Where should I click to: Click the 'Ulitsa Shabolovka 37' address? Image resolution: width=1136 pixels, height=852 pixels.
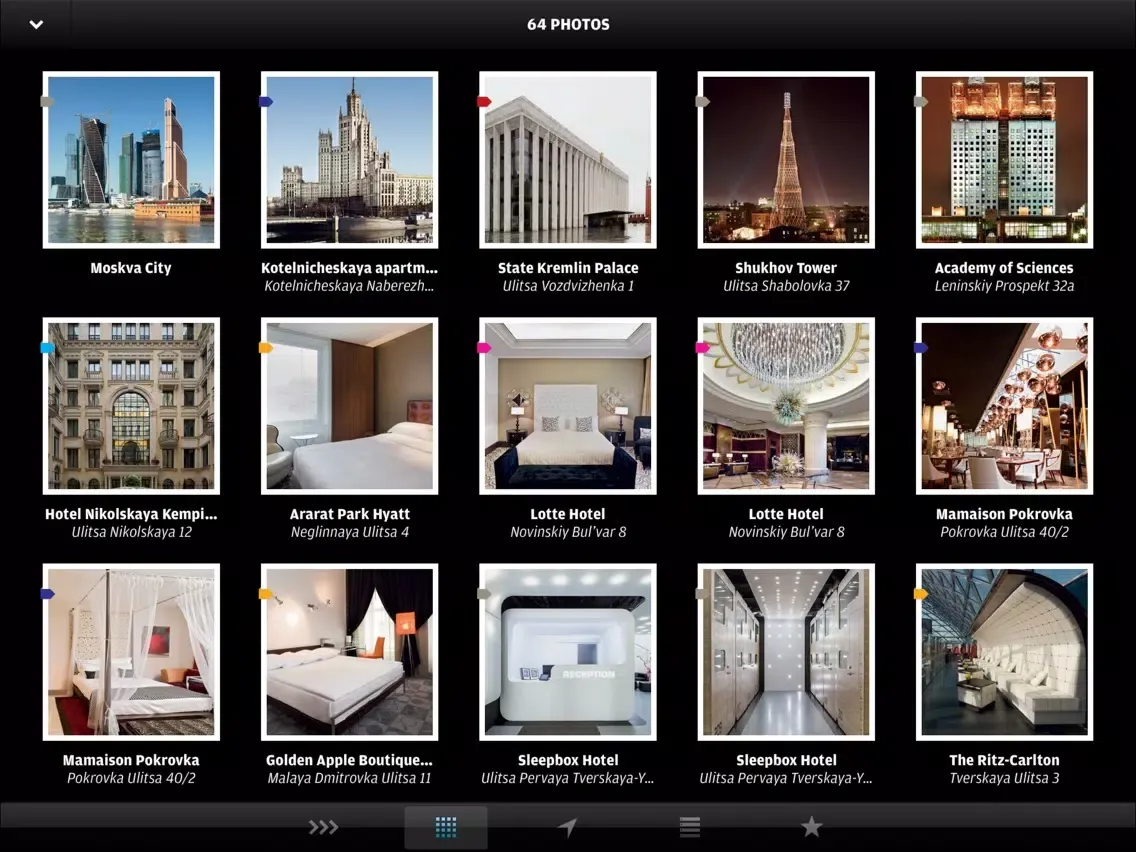click(x=786, y=286)
